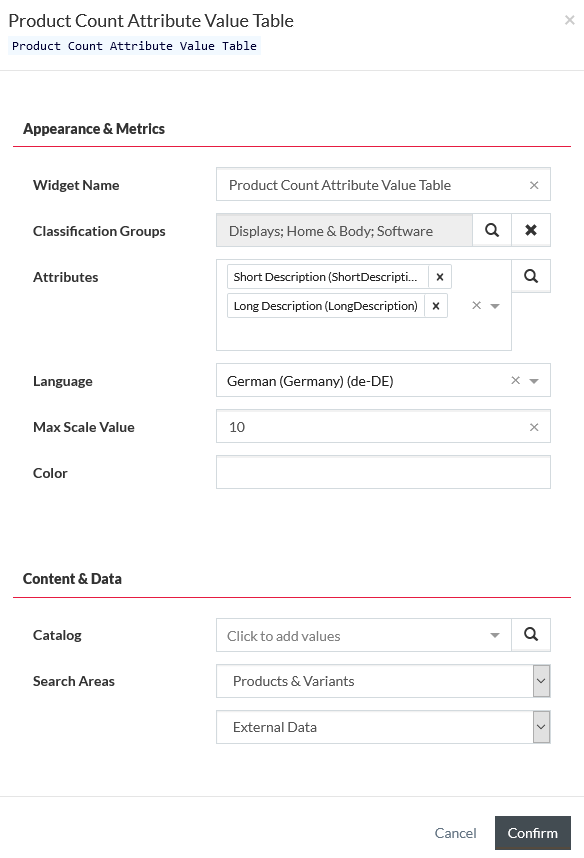Search Catalog with magnifier icon

(531, 634)
